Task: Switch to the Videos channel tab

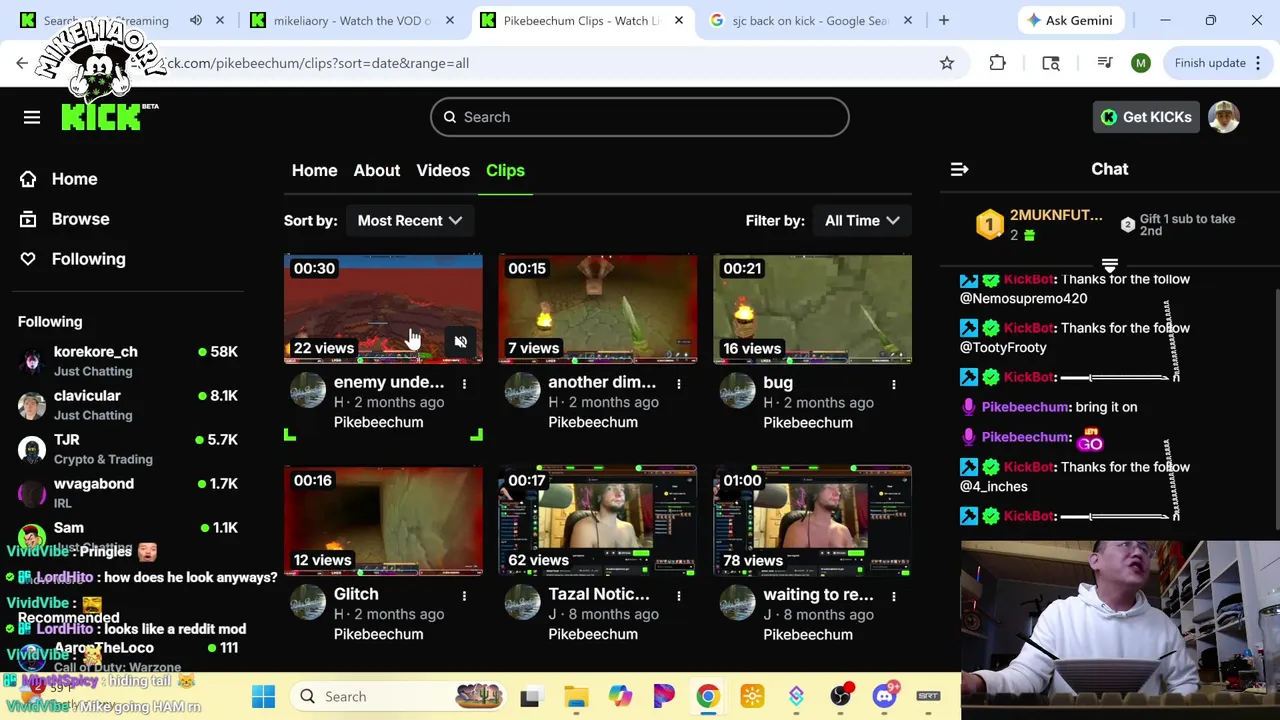Action: pos(443,170)
